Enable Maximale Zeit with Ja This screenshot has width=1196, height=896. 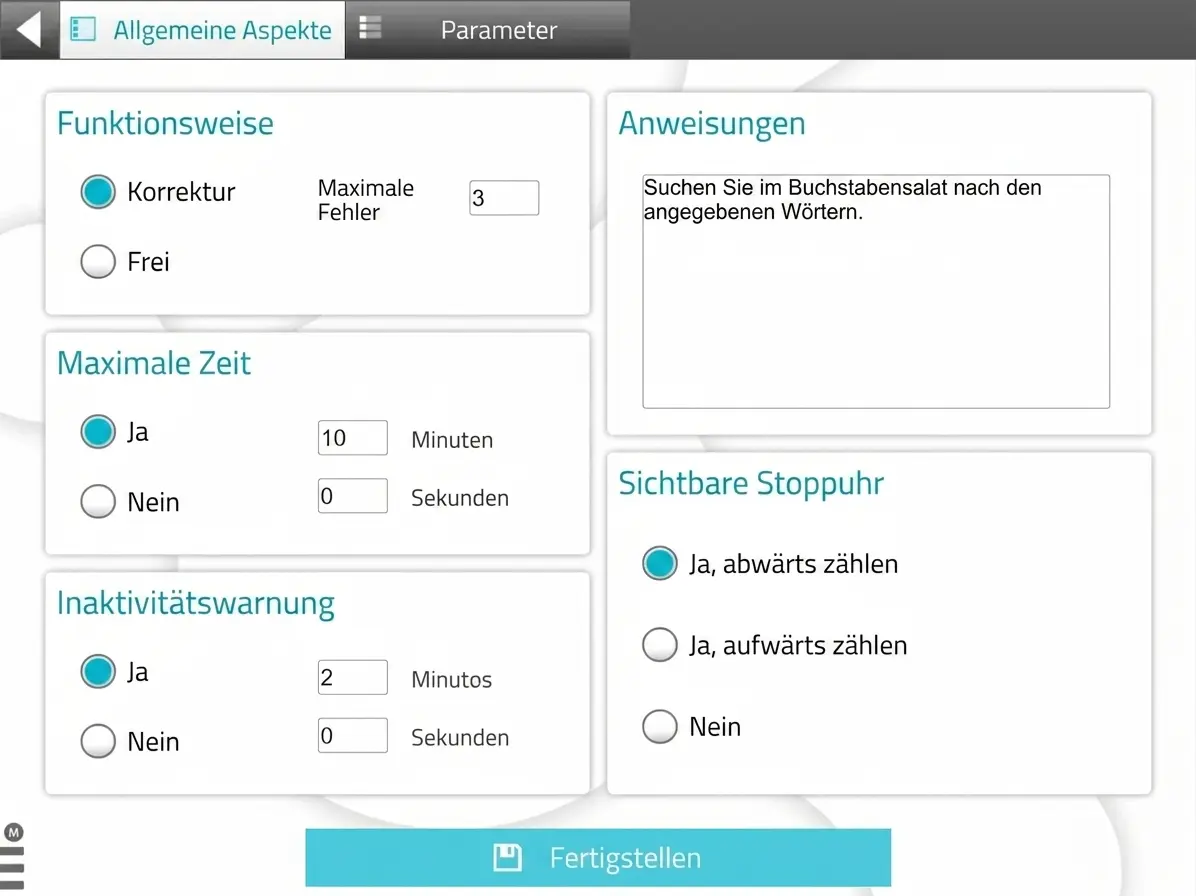coord(98,432)
